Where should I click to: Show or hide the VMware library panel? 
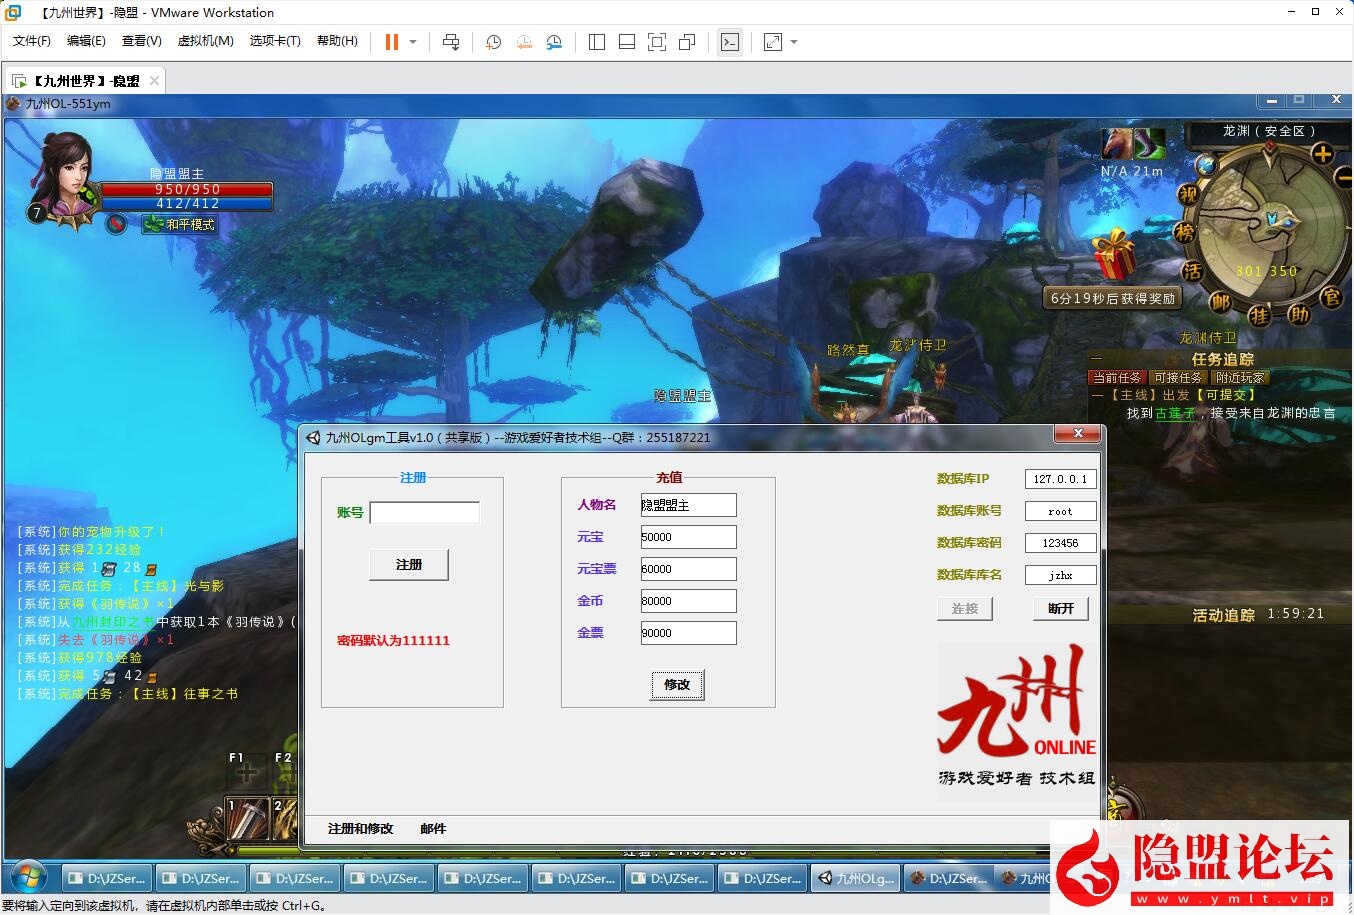click(x=596, y=42)
